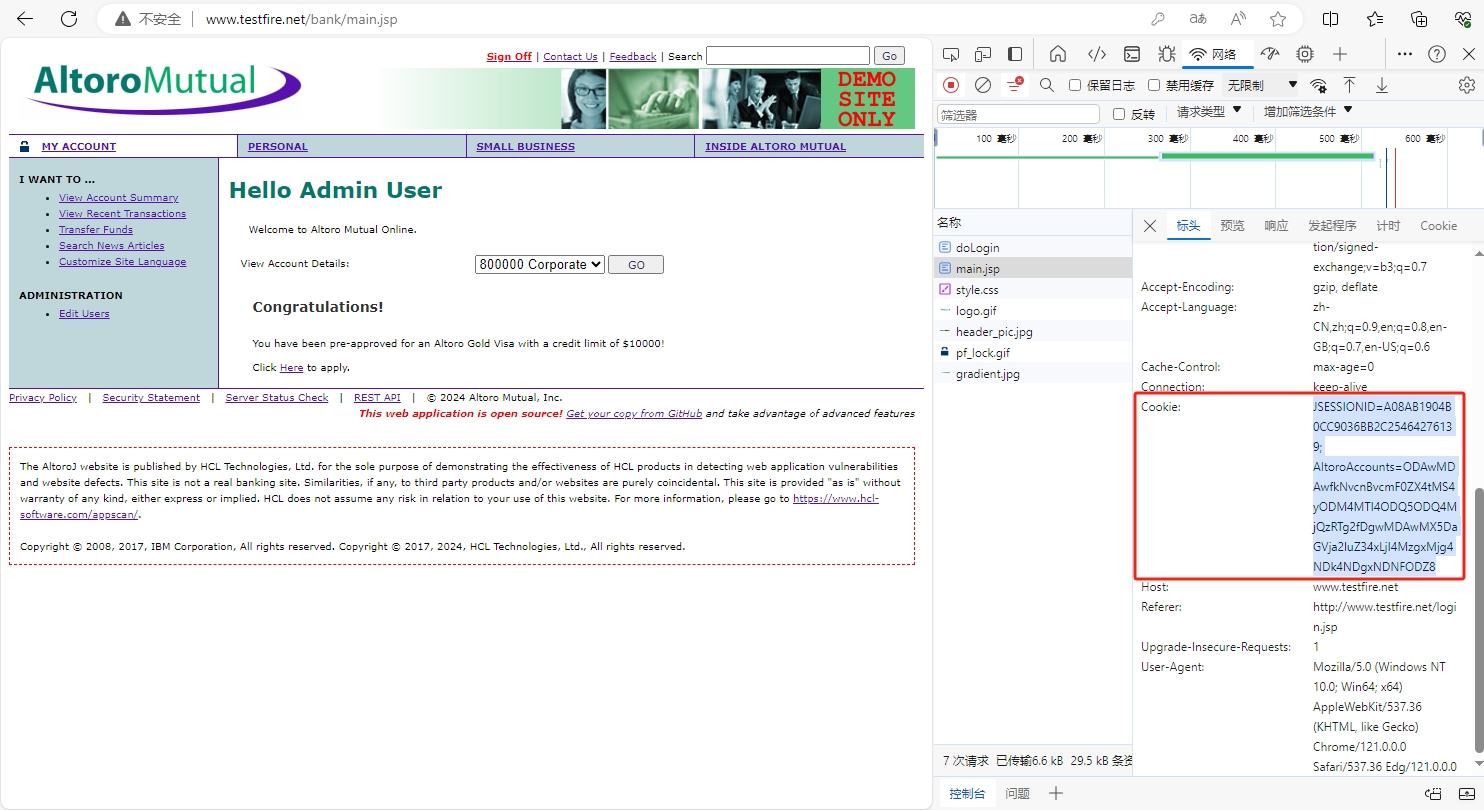
Task: Open the REST API footer link
Action: 377,398
